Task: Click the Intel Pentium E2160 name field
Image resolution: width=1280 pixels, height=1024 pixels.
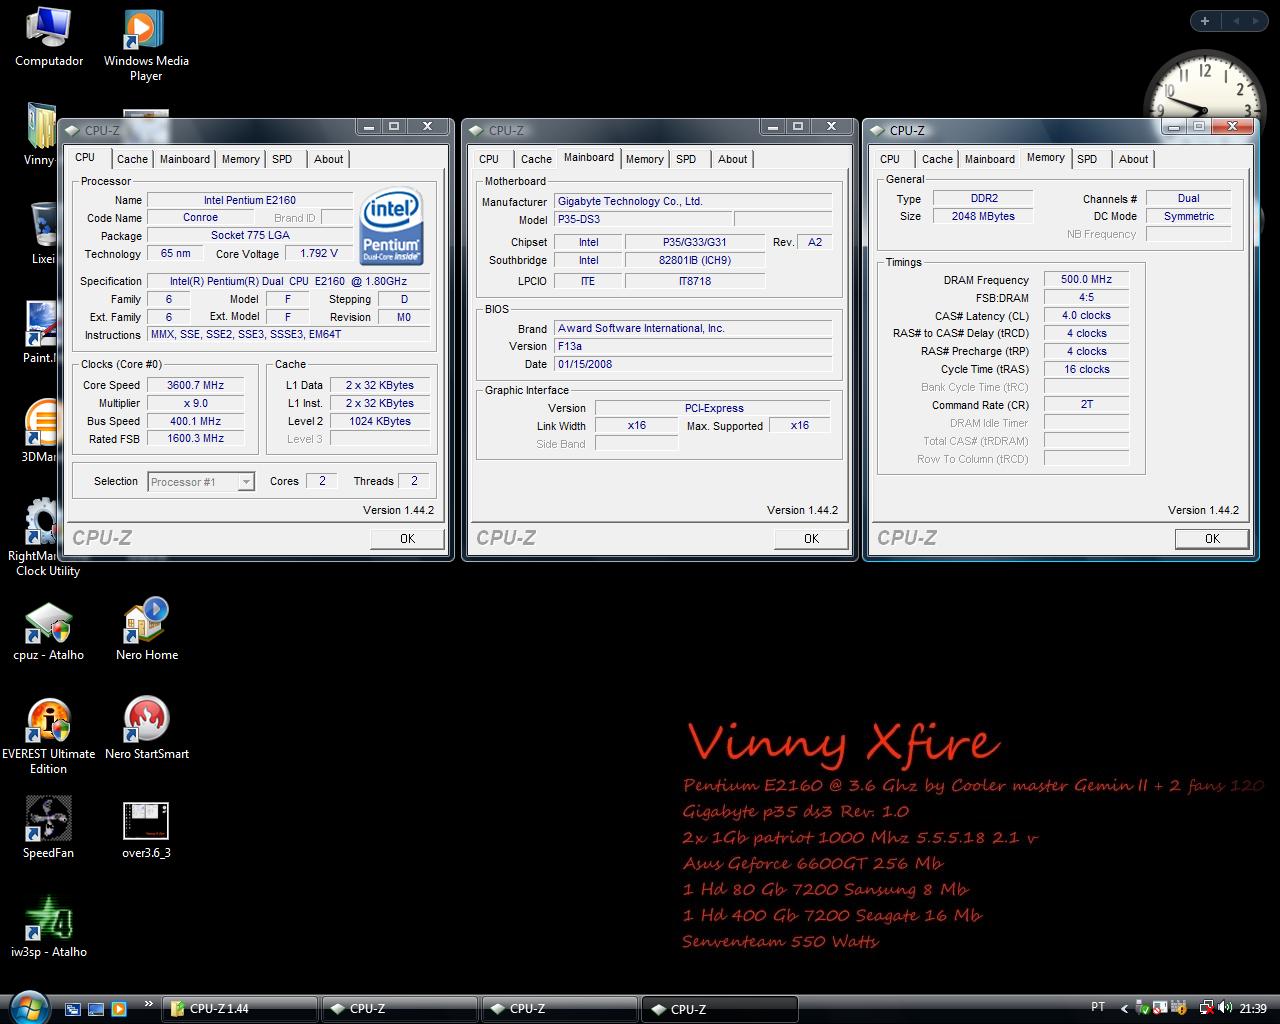Action: click(x=250, y=200)
